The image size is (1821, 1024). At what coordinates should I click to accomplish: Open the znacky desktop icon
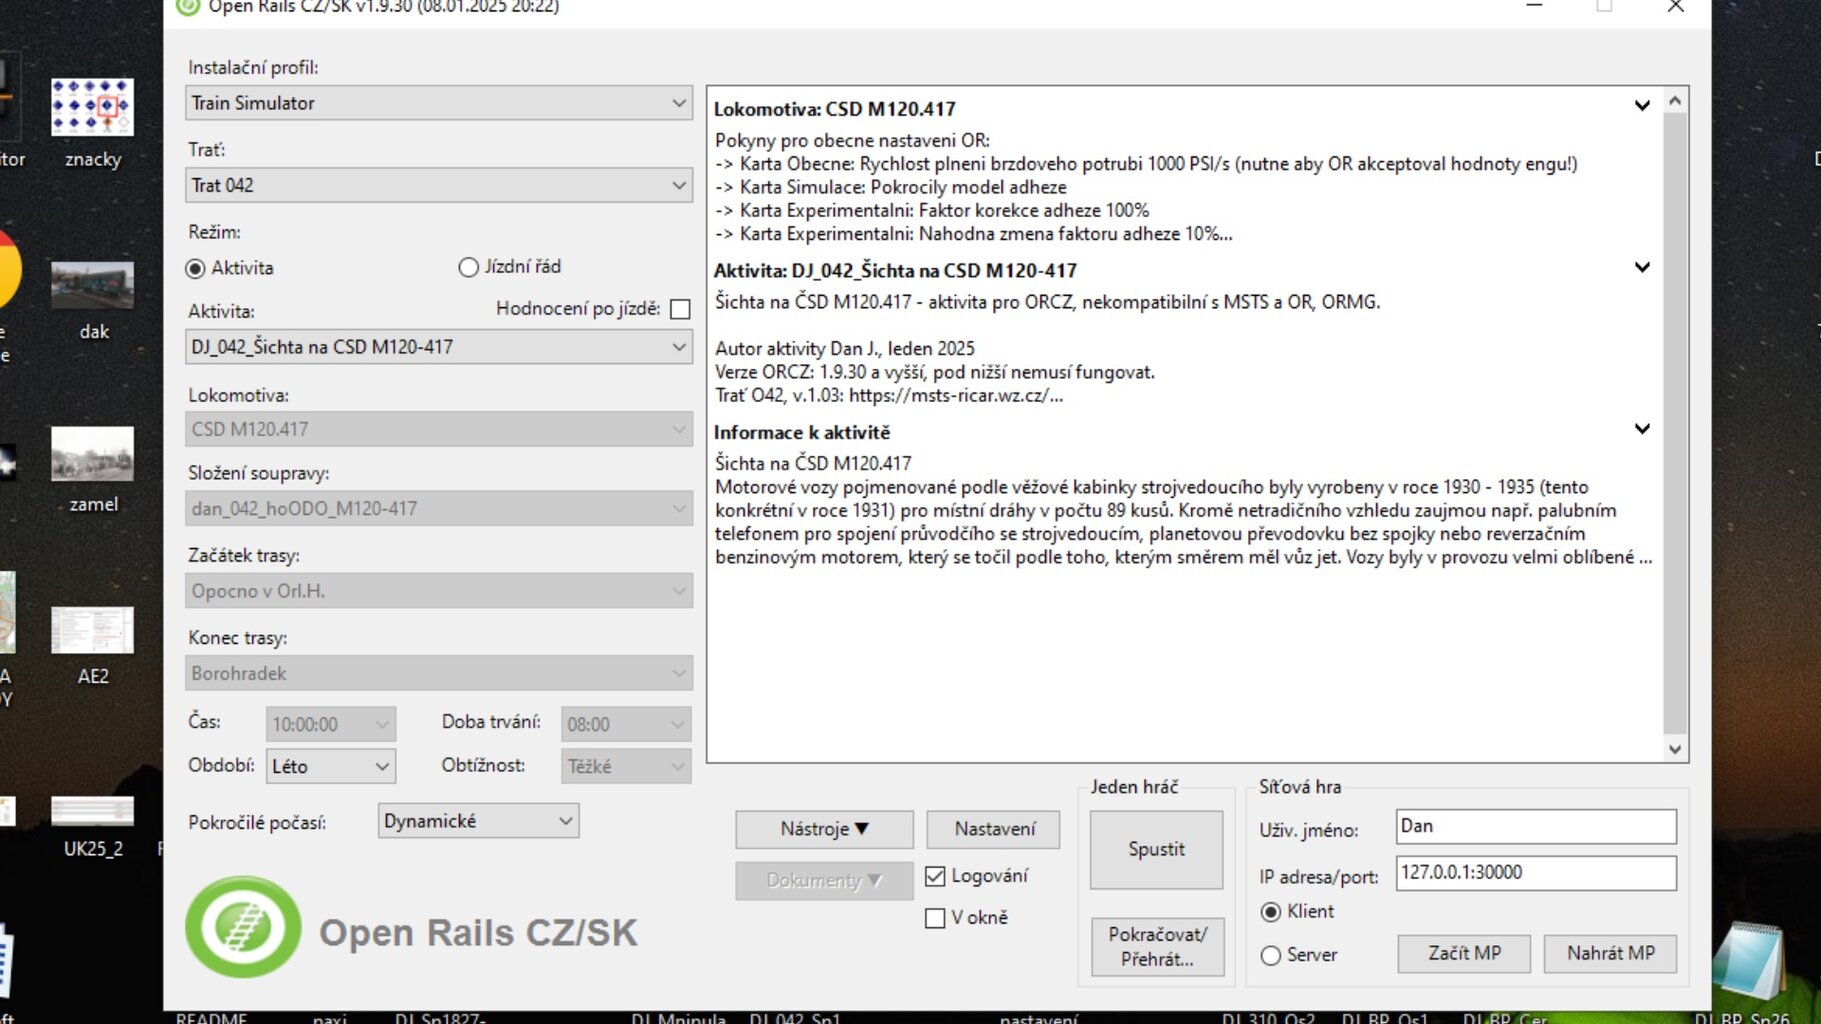click(92, 122)
